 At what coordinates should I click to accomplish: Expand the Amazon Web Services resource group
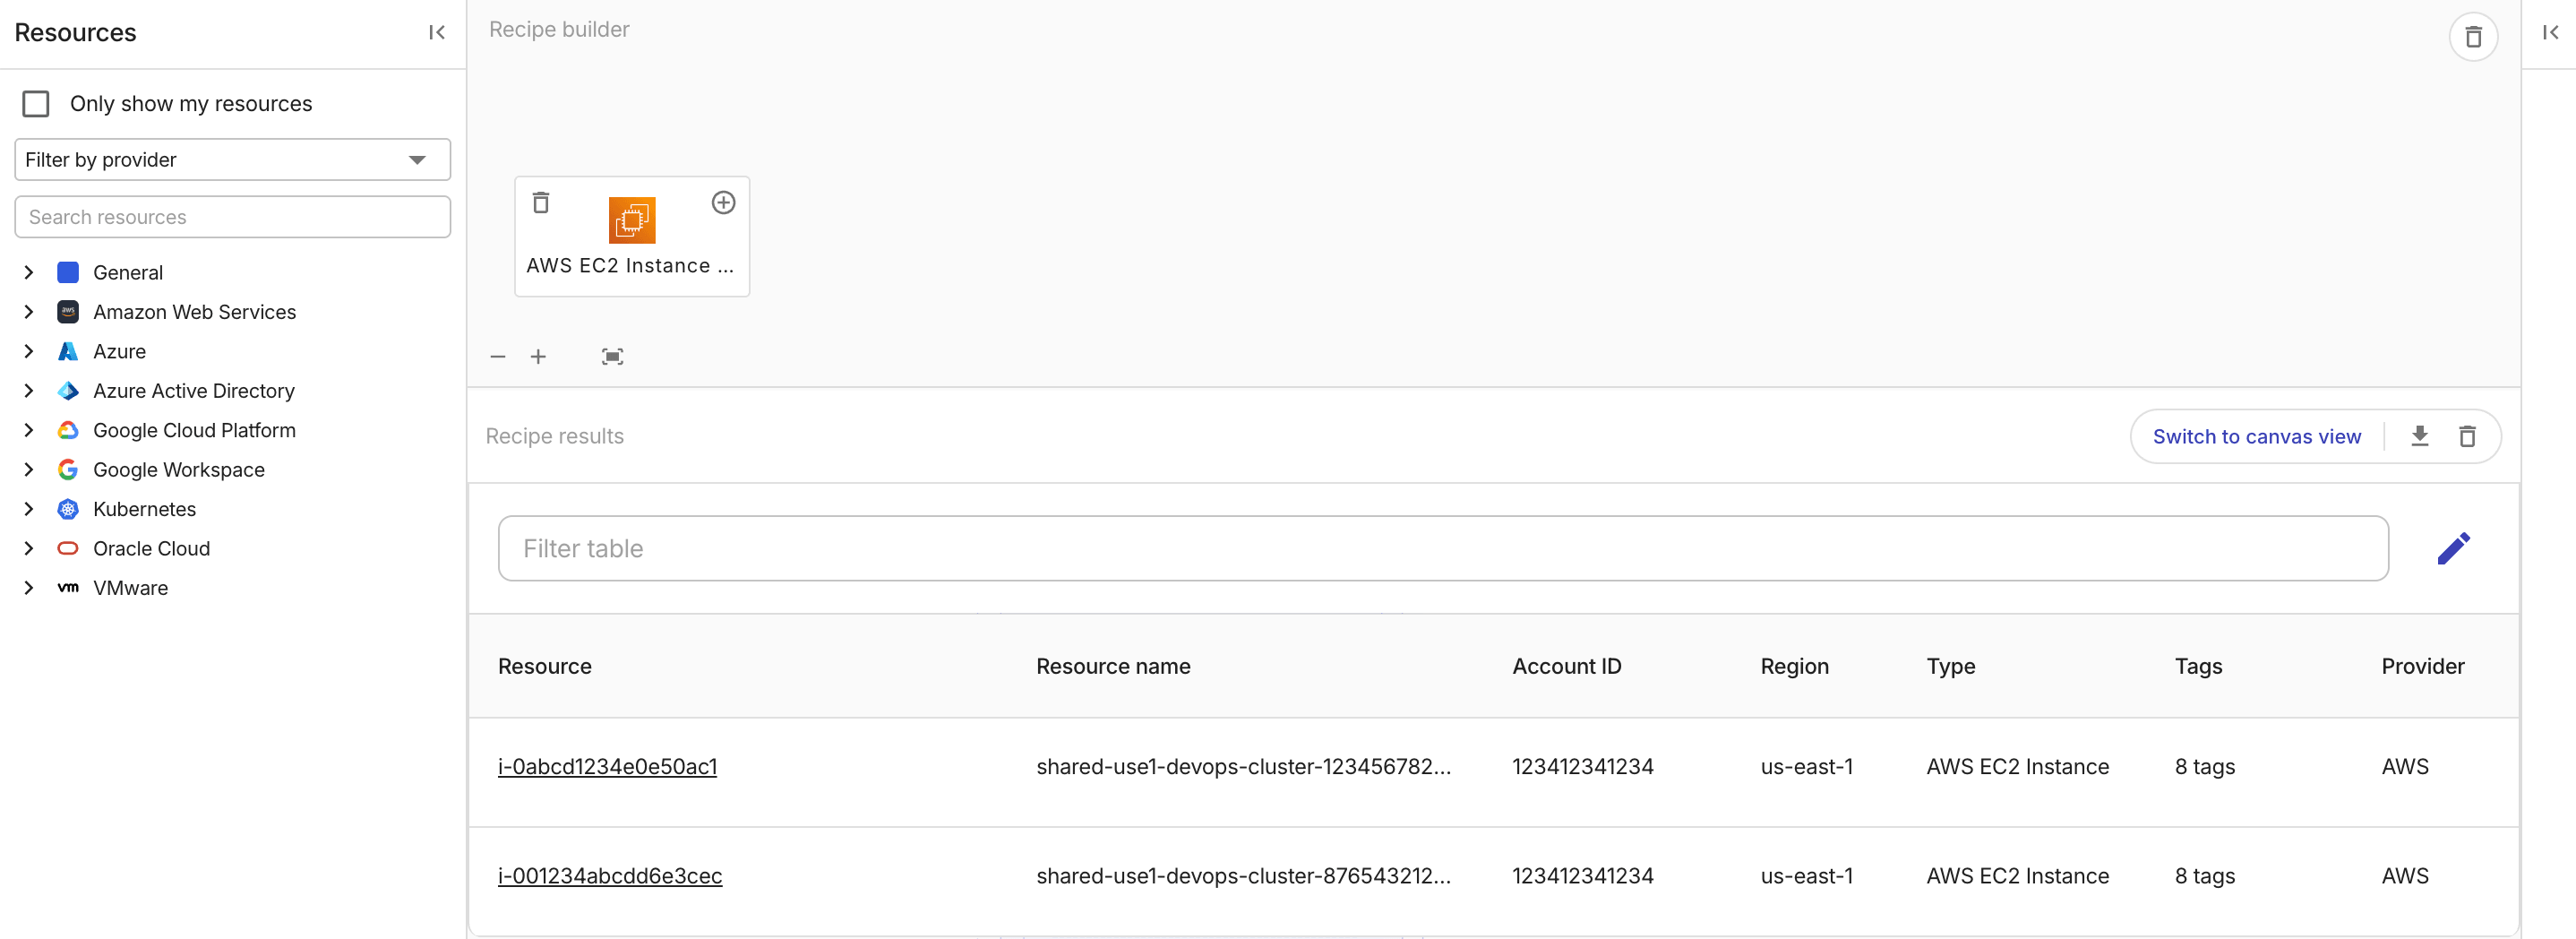(x=28, y=311)
